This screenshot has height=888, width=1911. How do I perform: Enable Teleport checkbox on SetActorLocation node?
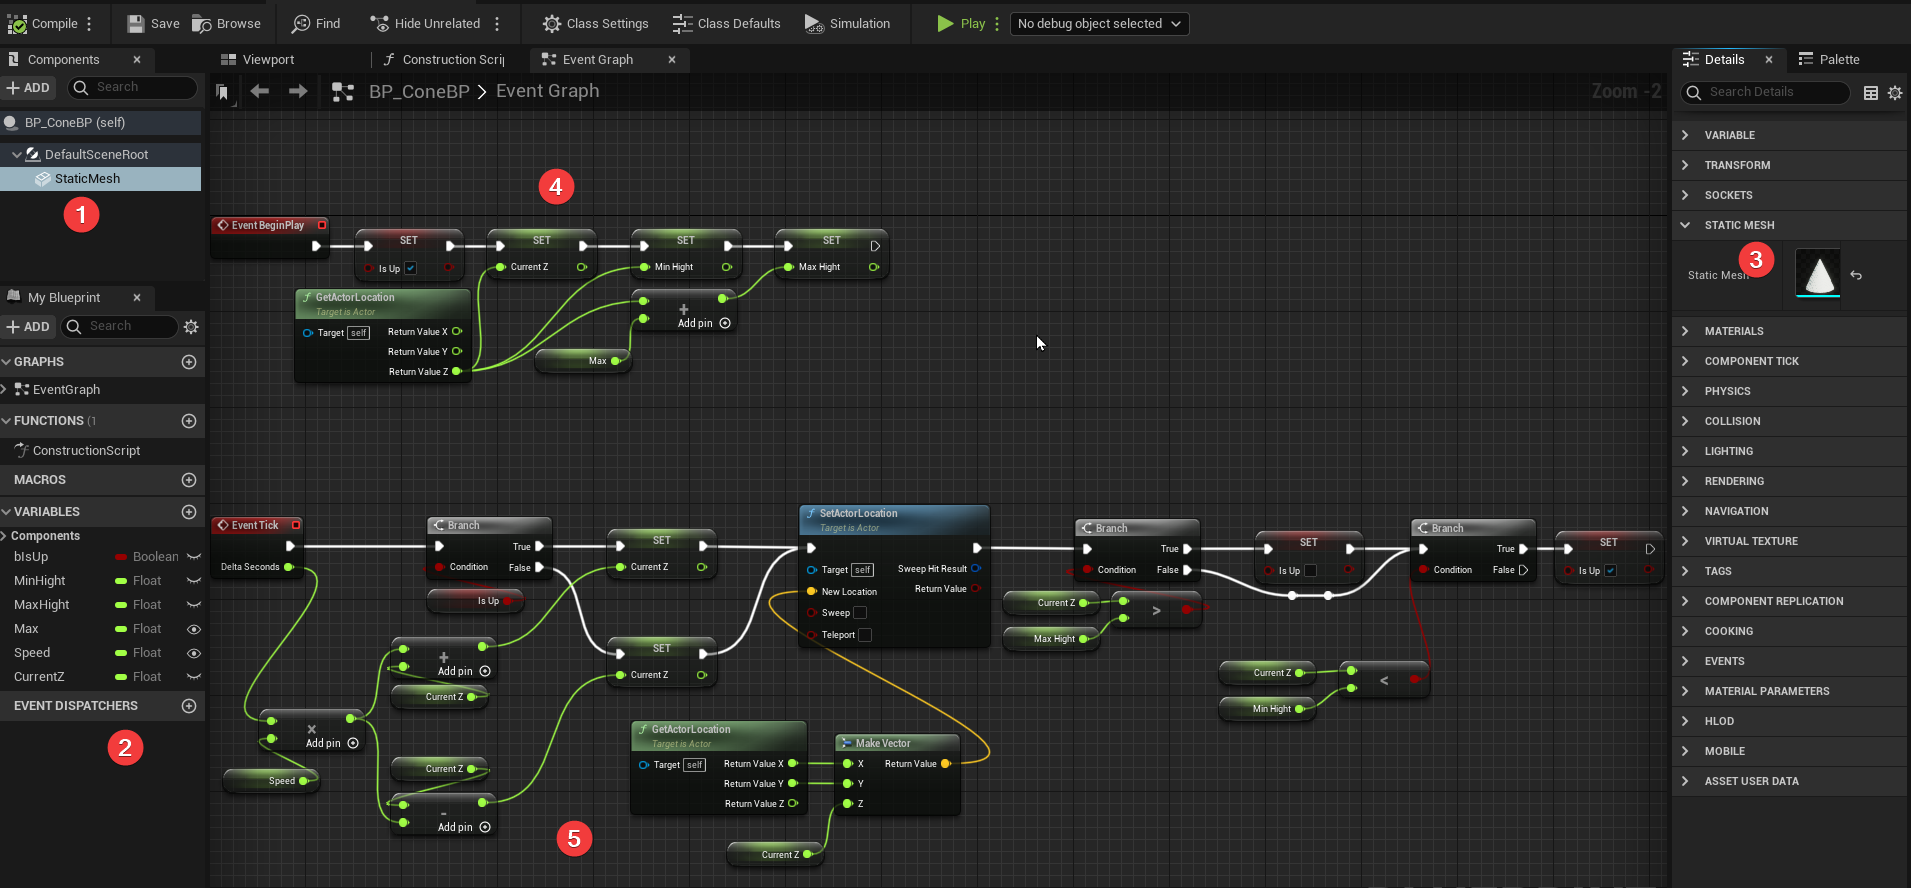click(x=865, y=635)
